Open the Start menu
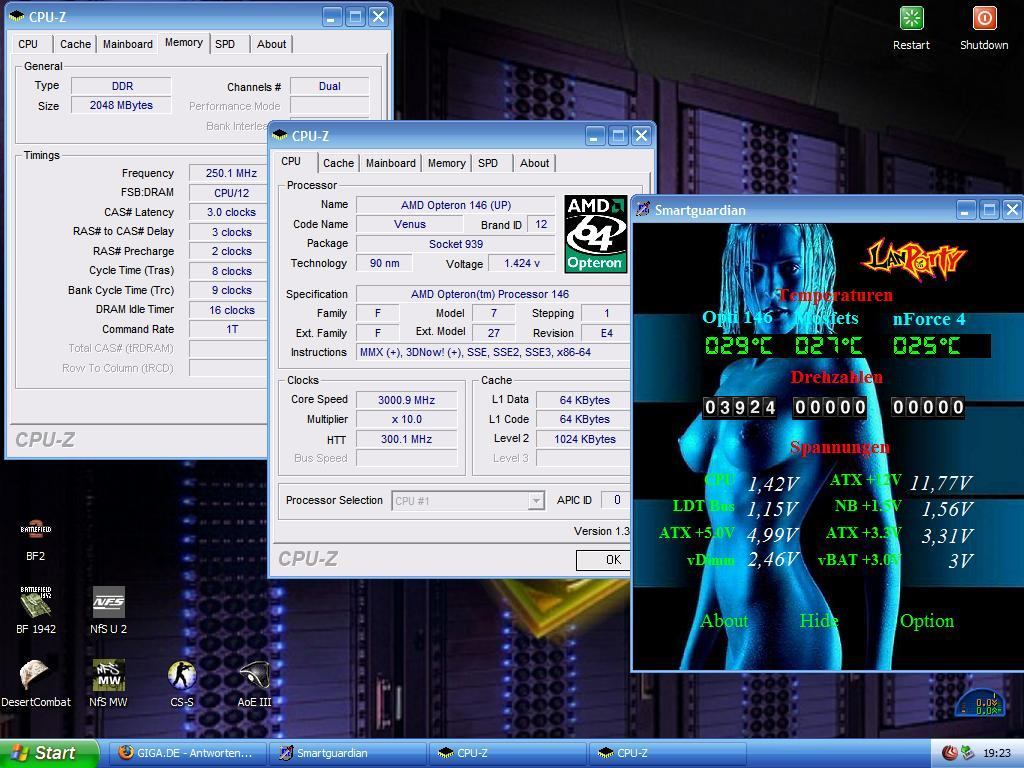 (49, 753)
